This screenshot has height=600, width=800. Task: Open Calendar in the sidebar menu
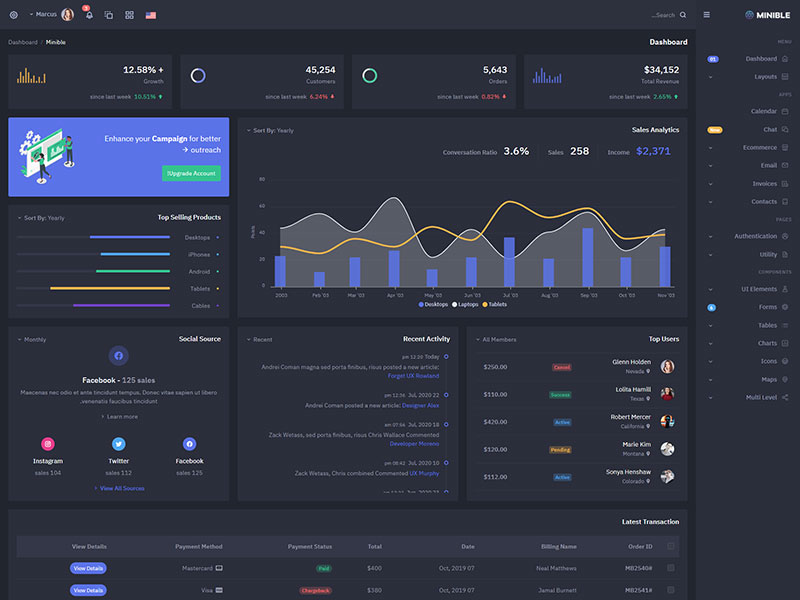[764, 111]
